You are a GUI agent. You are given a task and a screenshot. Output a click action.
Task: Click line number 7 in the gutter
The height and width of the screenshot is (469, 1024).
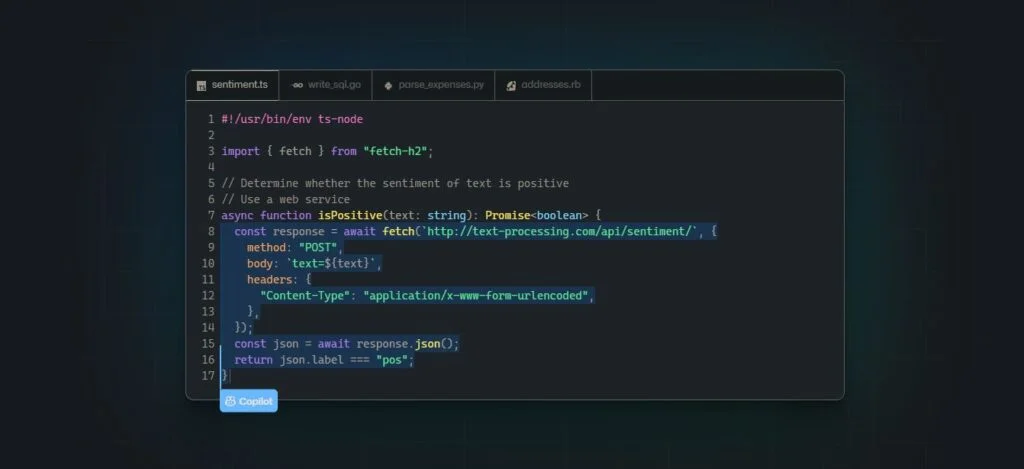(x=211, y=215)
